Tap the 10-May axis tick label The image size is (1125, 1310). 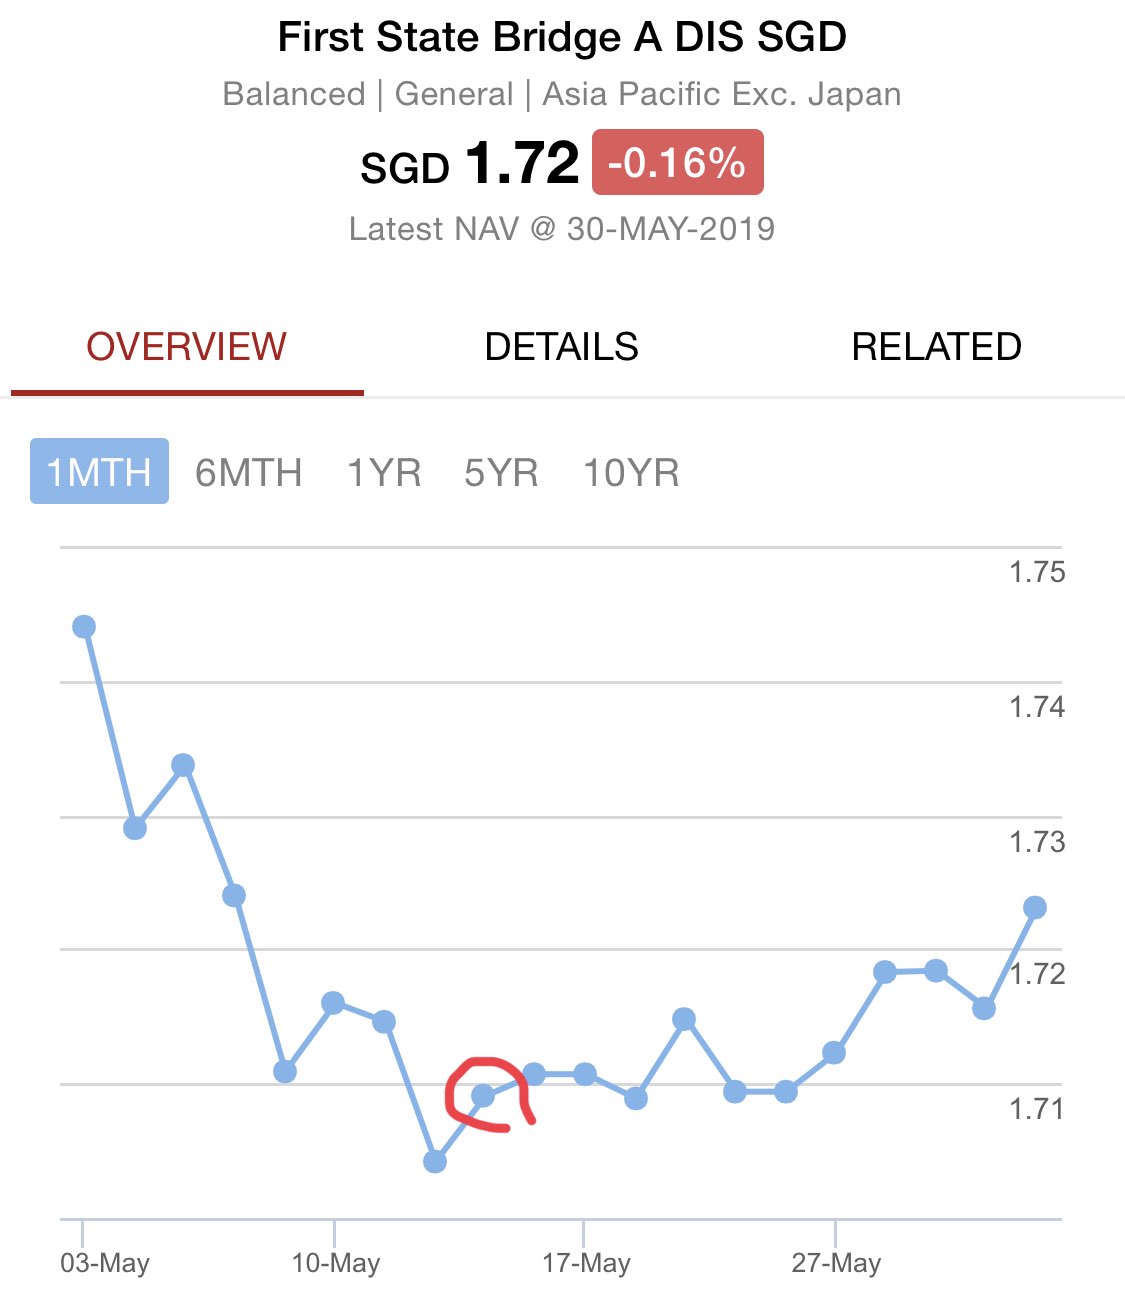coord(336,1263)
